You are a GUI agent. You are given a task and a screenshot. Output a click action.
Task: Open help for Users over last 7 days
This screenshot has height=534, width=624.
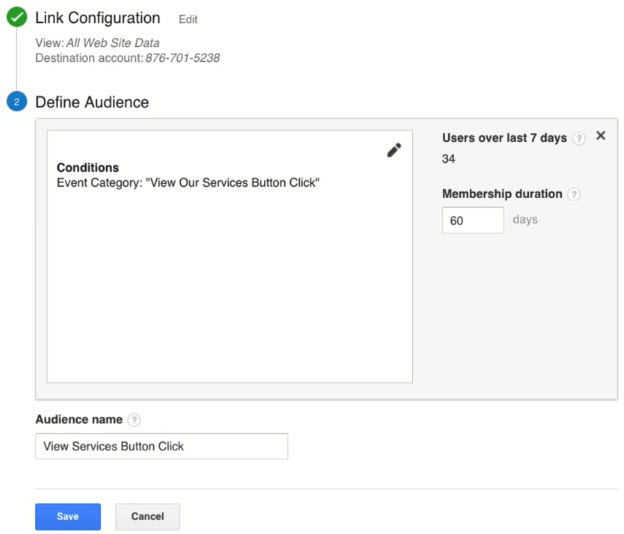[x=579, y=139]
